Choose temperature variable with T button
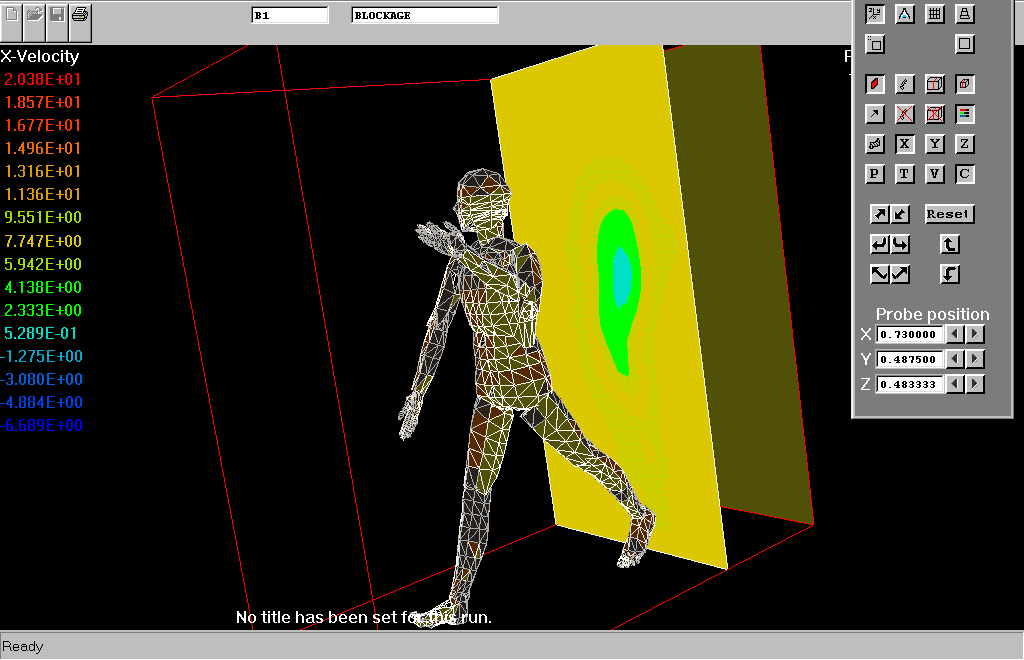 (x=904, y=174)
